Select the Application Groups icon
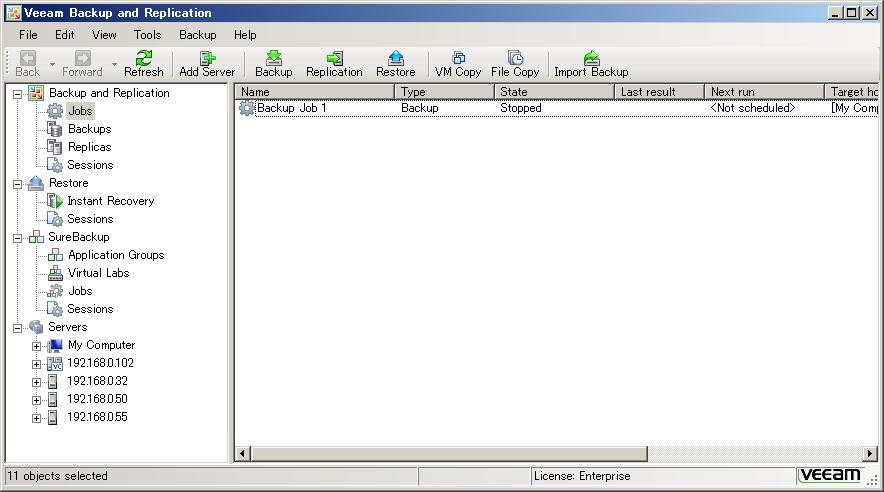 (55, 255)
